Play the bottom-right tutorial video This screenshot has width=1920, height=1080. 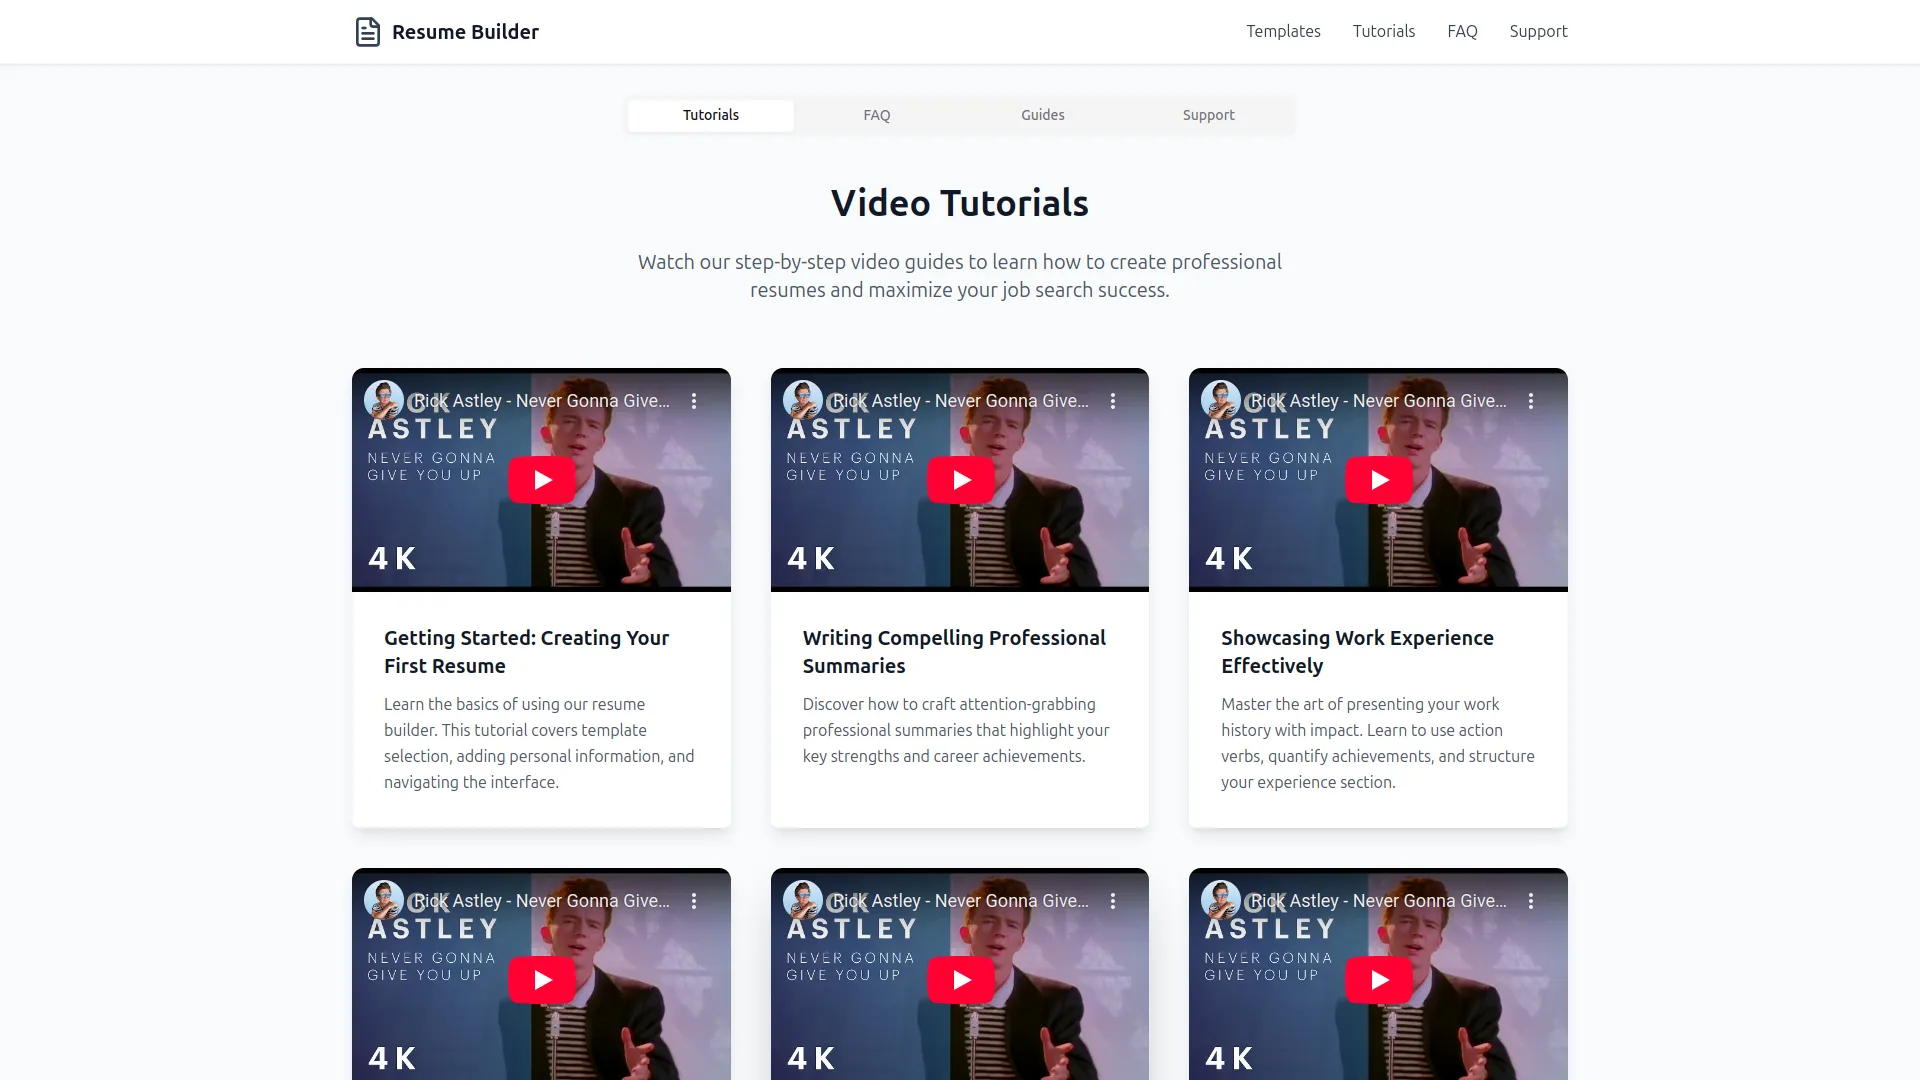(x=1378, y=979)
